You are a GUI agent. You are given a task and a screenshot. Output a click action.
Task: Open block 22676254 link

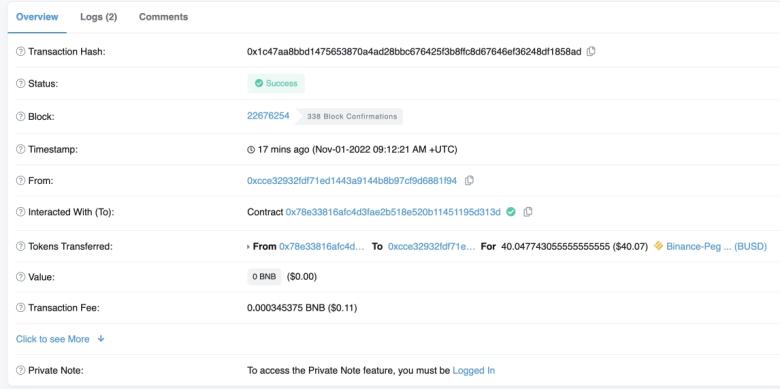click(268, 116)
